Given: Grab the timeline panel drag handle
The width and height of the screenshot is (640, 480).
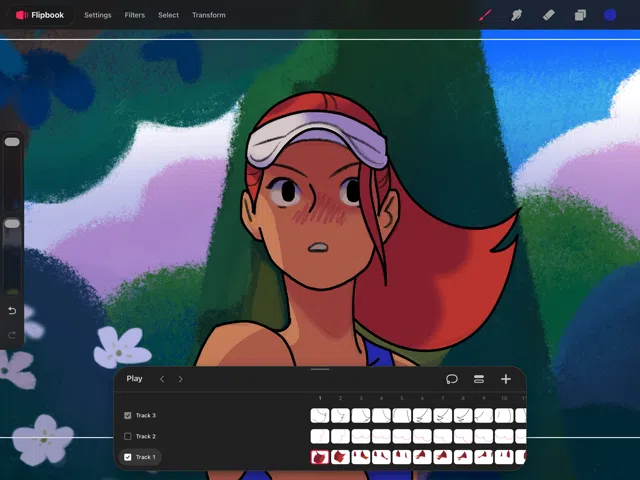Looking at the screenshot, I should click(x=320, y=369).
